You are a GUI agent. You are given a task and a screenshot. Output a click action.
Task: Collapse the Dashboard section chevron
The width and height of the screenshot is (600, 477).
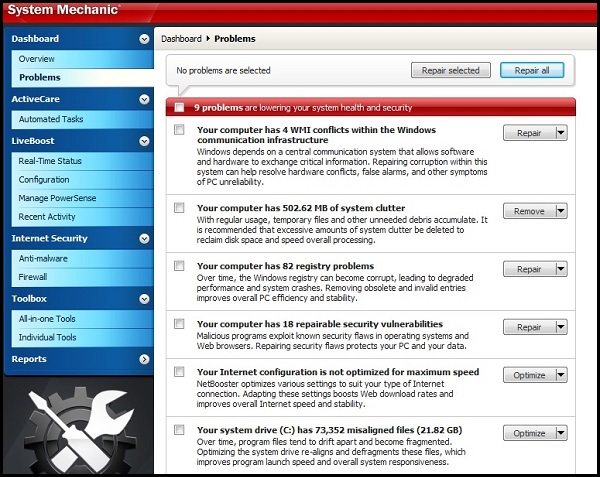click(144, 39)
